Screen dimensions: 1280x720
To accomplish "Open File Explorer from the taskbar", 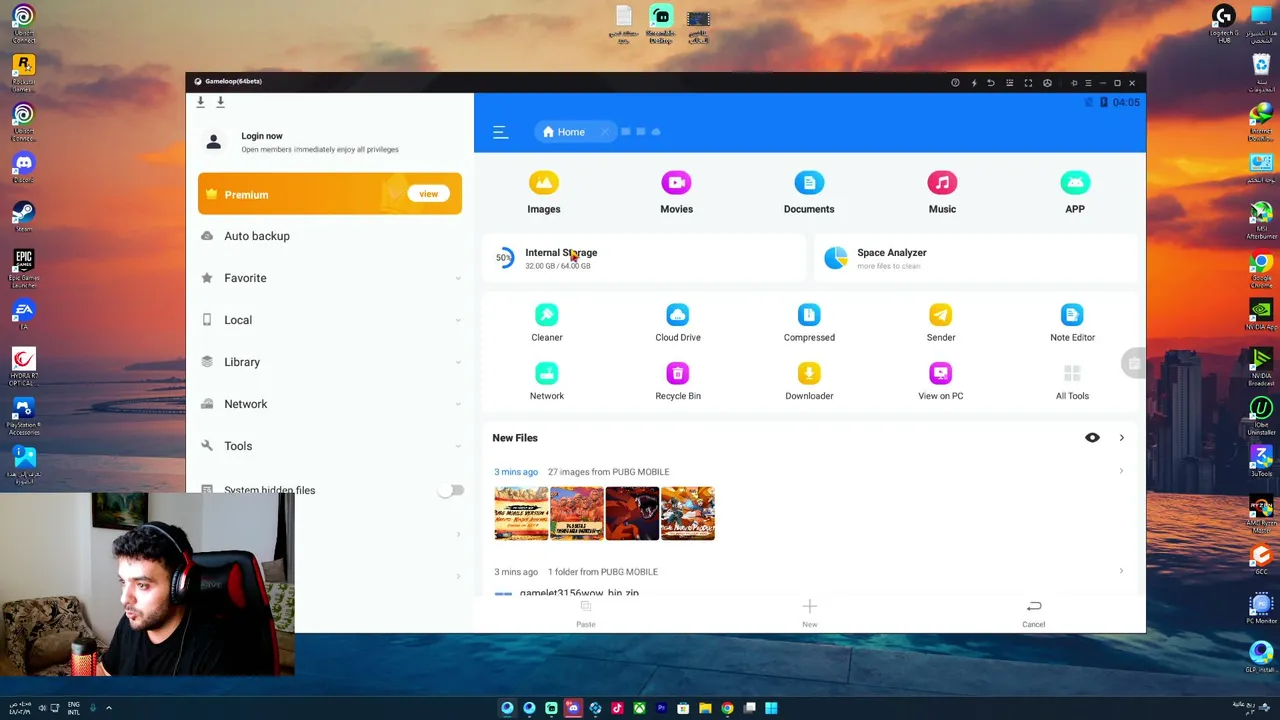I will (x=705, y=708).
